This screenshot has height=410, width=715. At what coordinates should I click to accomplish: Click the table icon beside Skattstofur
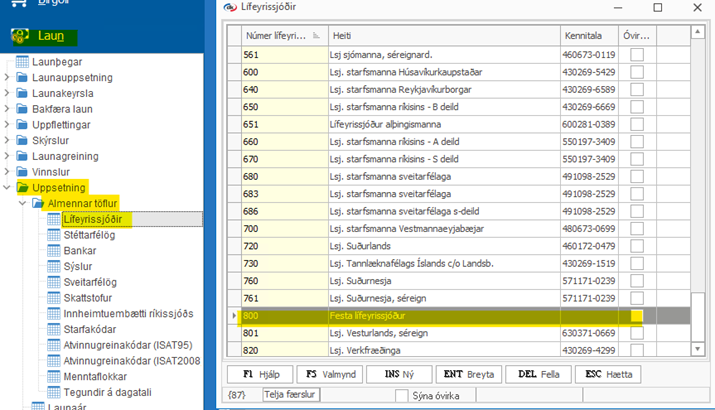click(x=54, y=298)
